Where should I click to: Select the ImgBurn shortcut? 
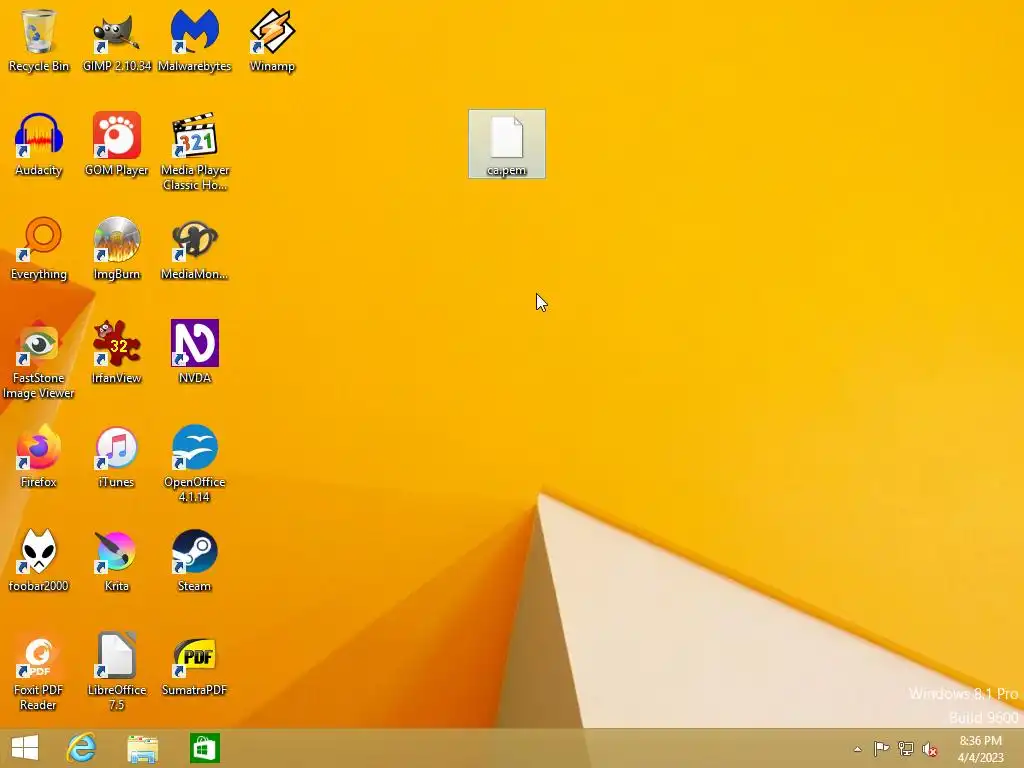coord(116,249)
